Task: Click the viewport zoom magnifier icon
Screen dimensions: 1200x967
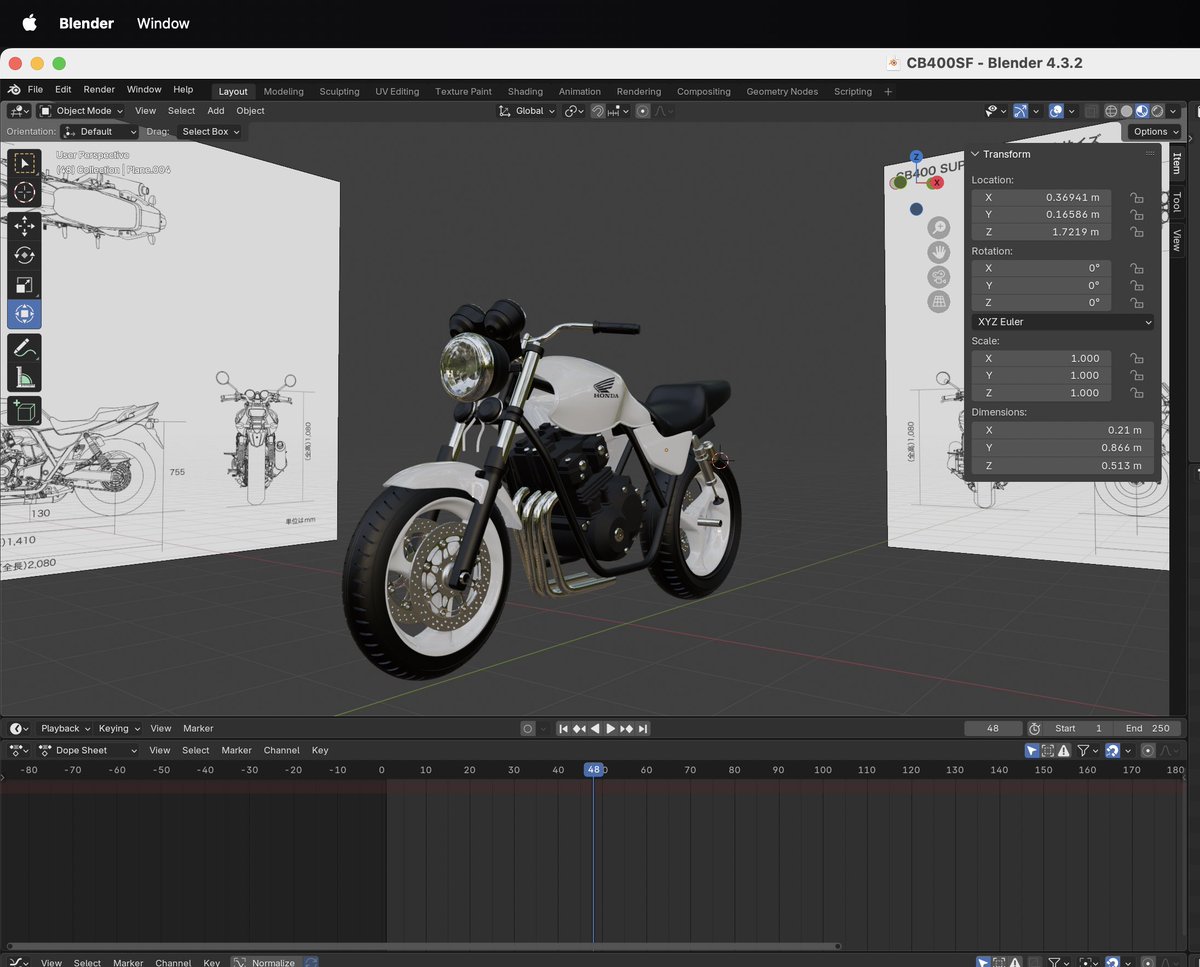Action: pyautogui.click(x=938, y=228)
